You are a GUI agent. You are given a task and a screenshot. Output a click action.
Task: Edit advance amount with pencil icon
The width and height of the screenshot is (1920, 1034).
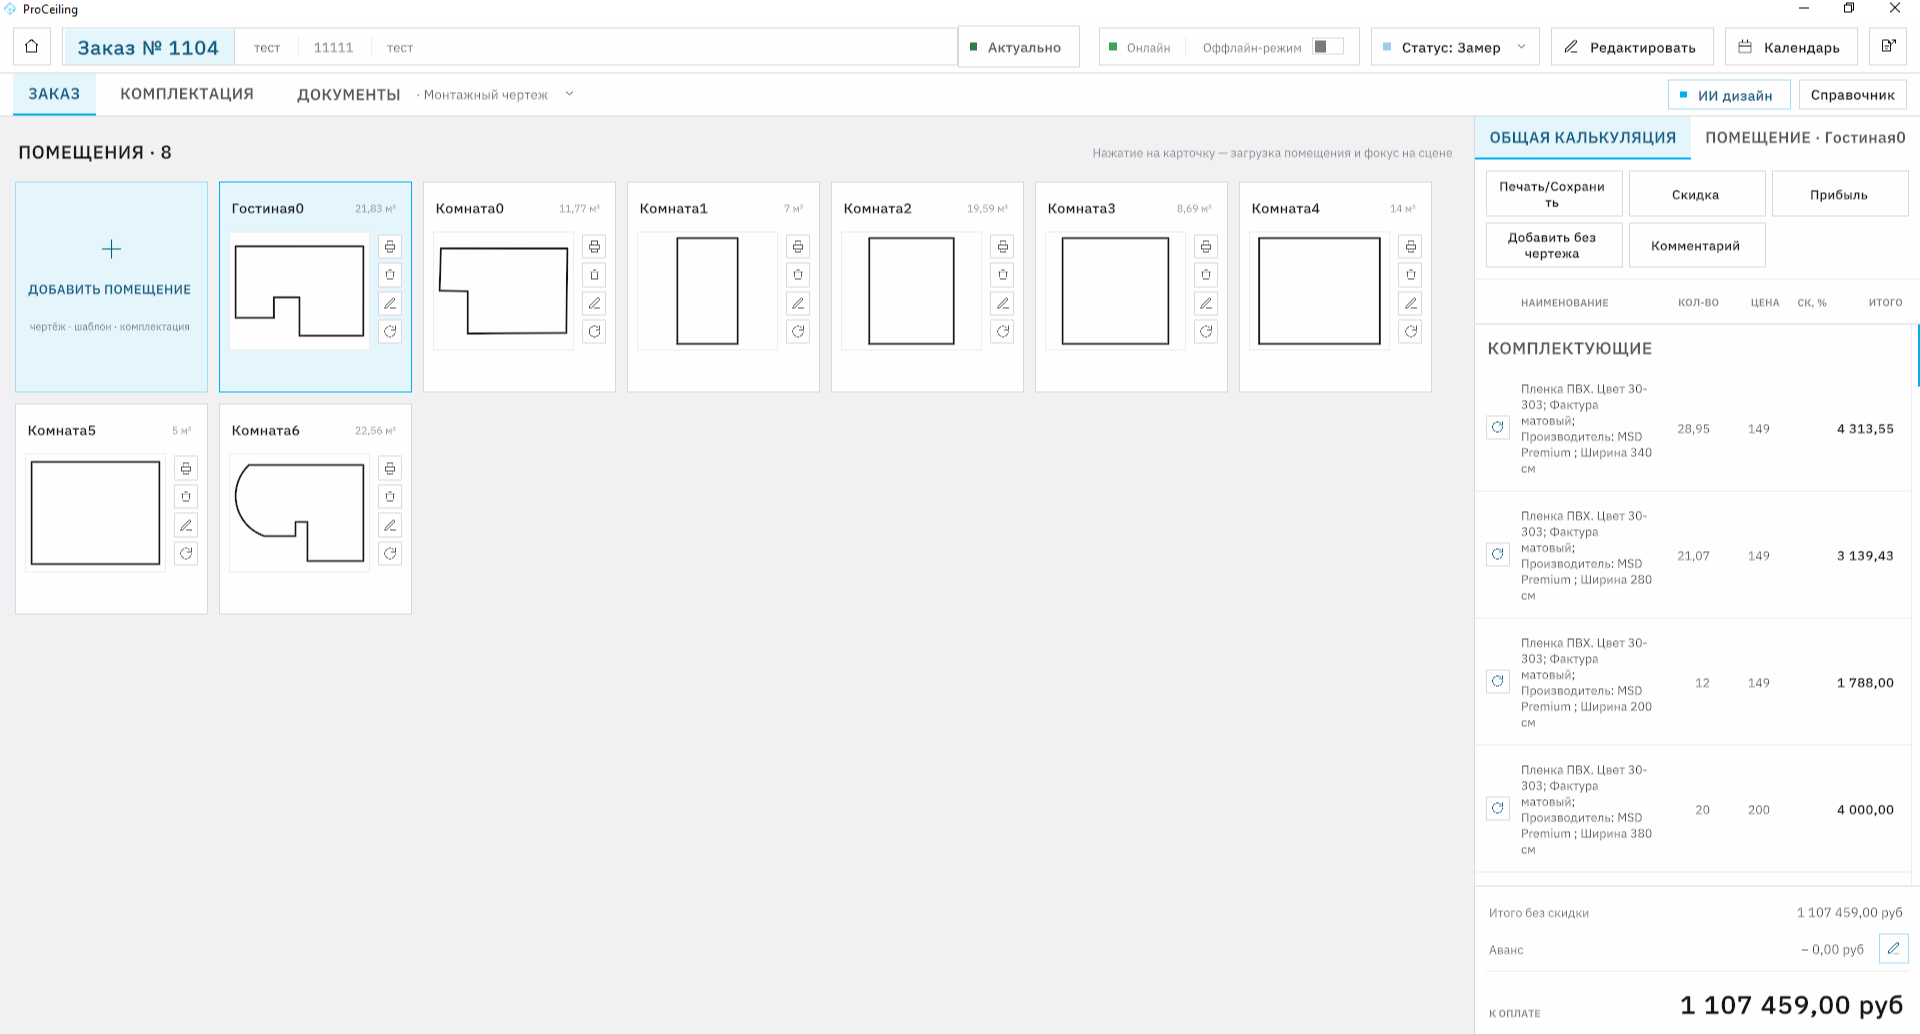(1893, 948)
